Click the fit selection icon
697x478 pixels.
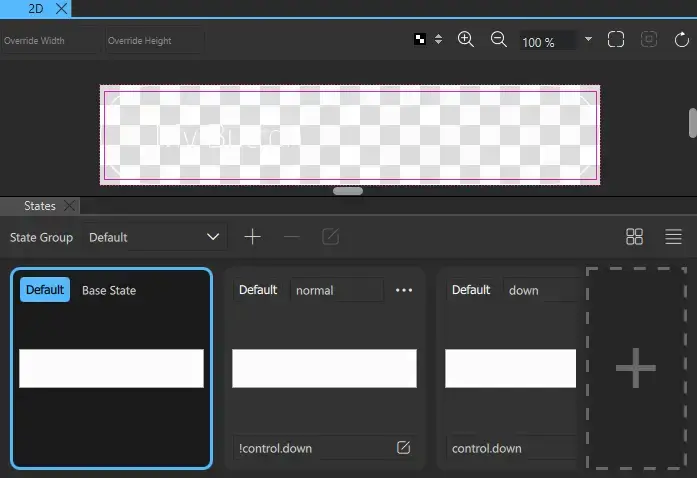click(x=649, y=40)
